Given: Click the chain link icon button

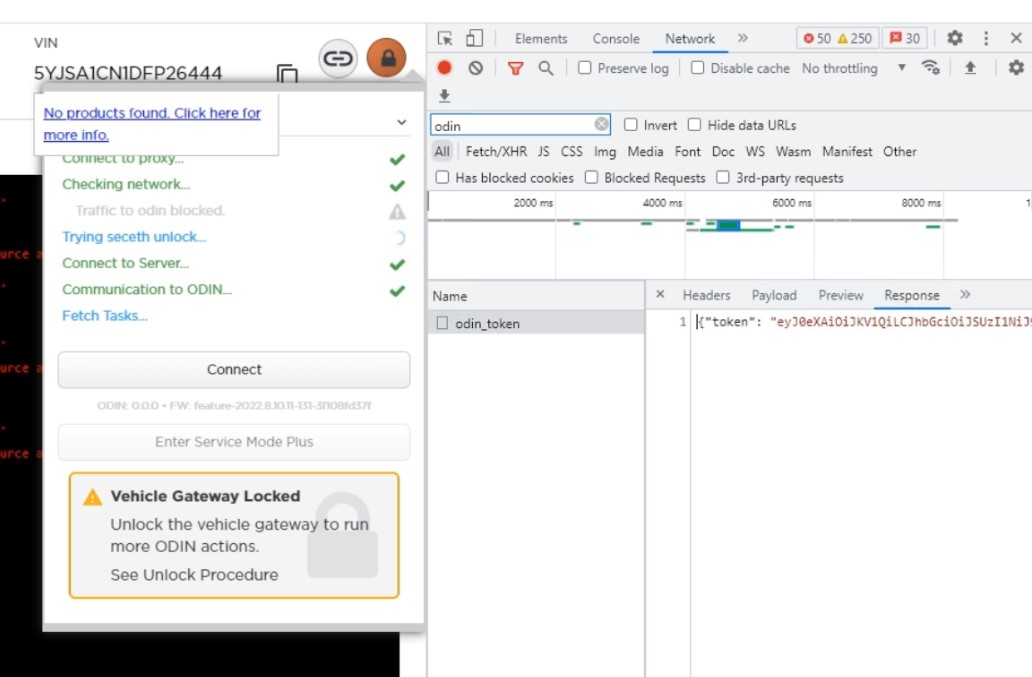Looking at the screenshot, I should [339, 58].
